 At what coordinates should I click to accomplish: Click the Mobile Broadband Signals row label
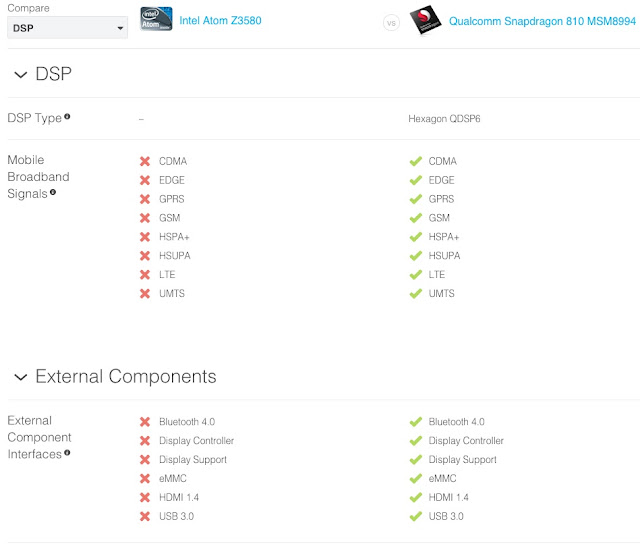click(x=38, y=177)
